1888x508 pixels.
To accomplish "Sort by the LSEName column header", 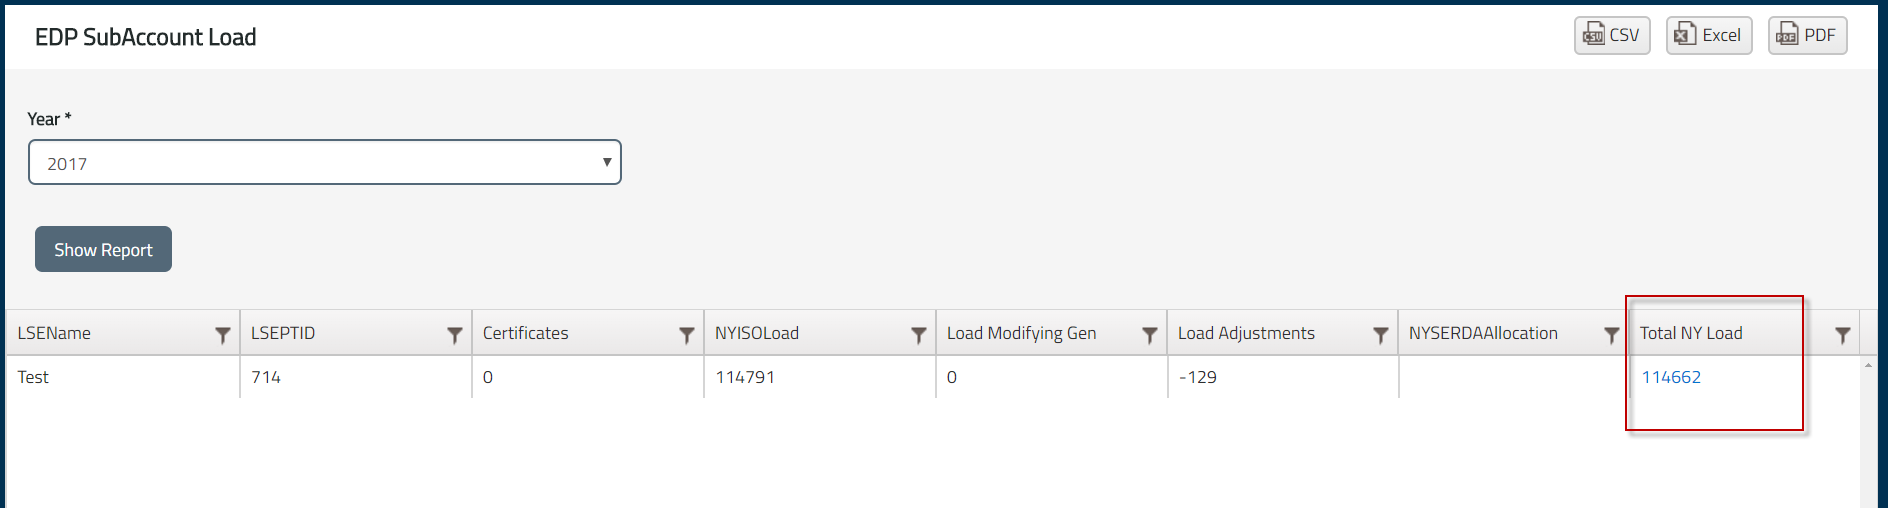I will (x=55, y=333).
